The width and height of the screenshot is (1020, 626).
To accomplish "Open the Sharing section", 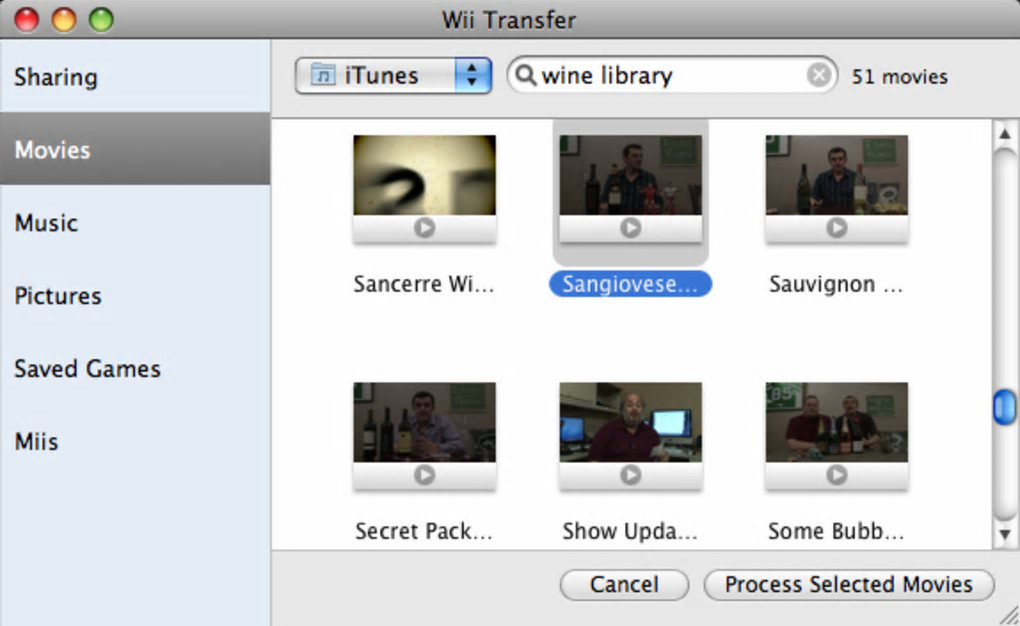I will [x=135, y=76].
